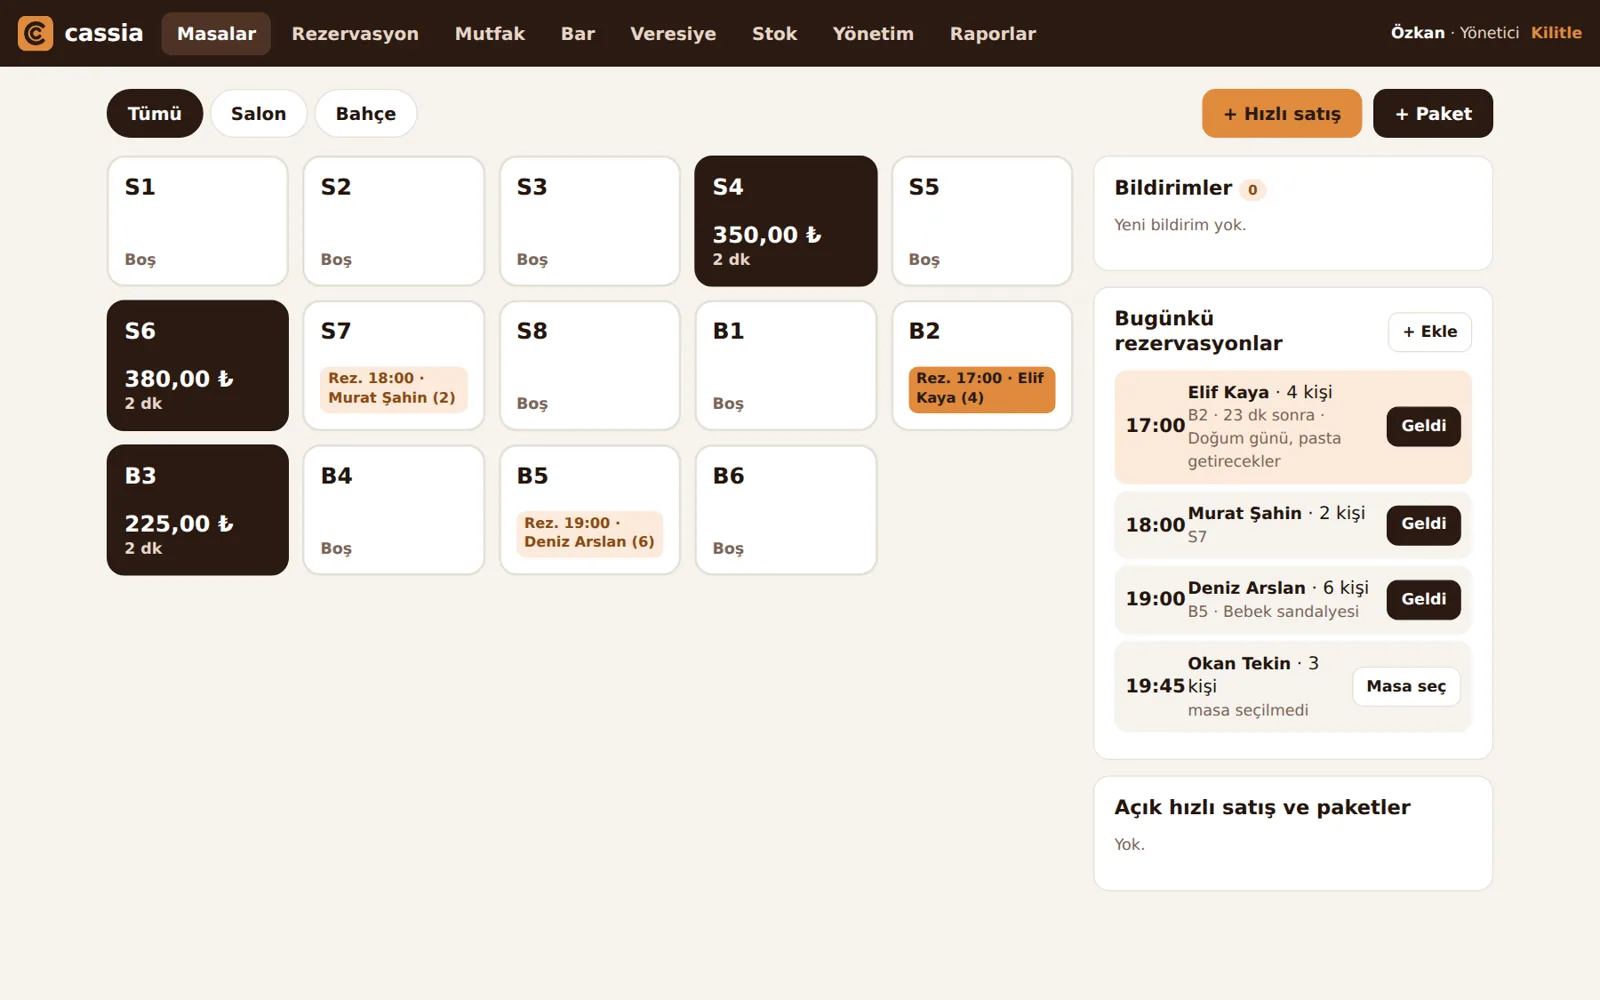Filter tables by Salon

(x=259, y=113)
